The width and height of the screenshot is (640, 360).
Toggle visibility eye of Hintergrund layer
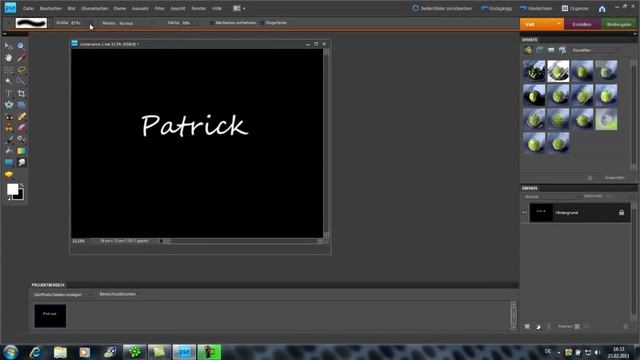pos(524,213)
